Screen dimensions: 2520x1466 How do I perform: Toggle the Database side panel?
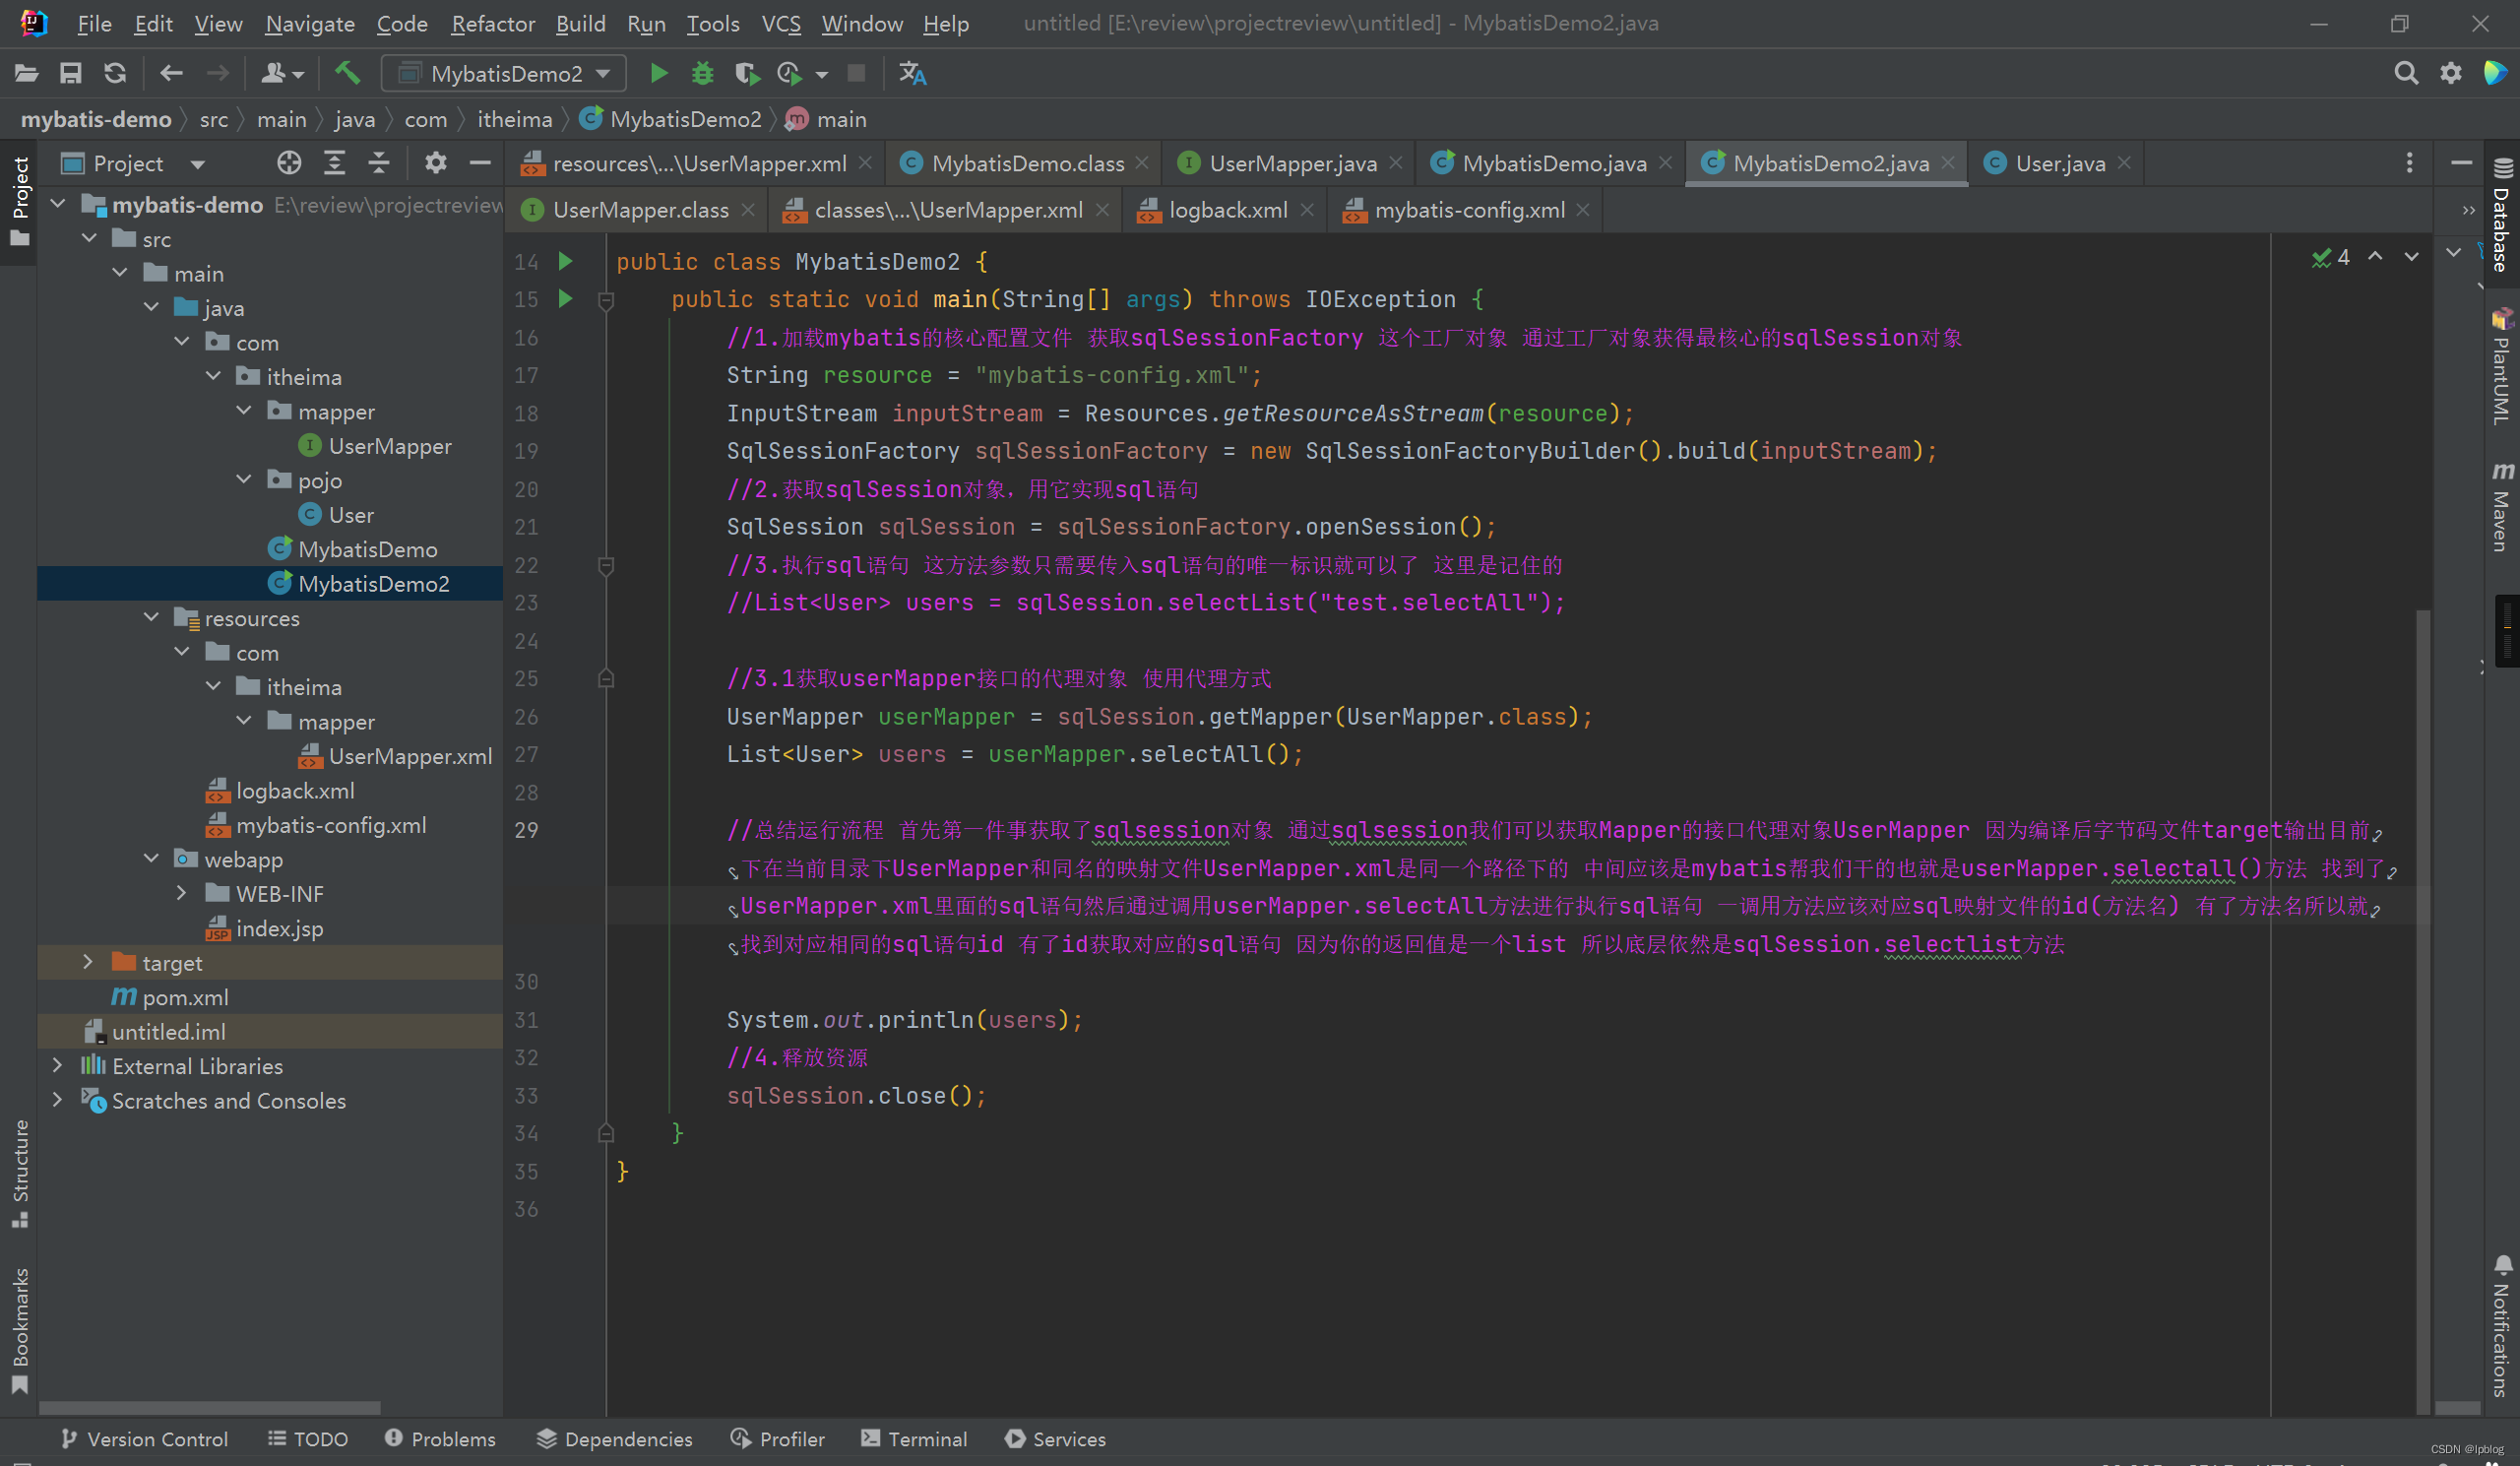pyautogui.click(x=2500, y=215)
